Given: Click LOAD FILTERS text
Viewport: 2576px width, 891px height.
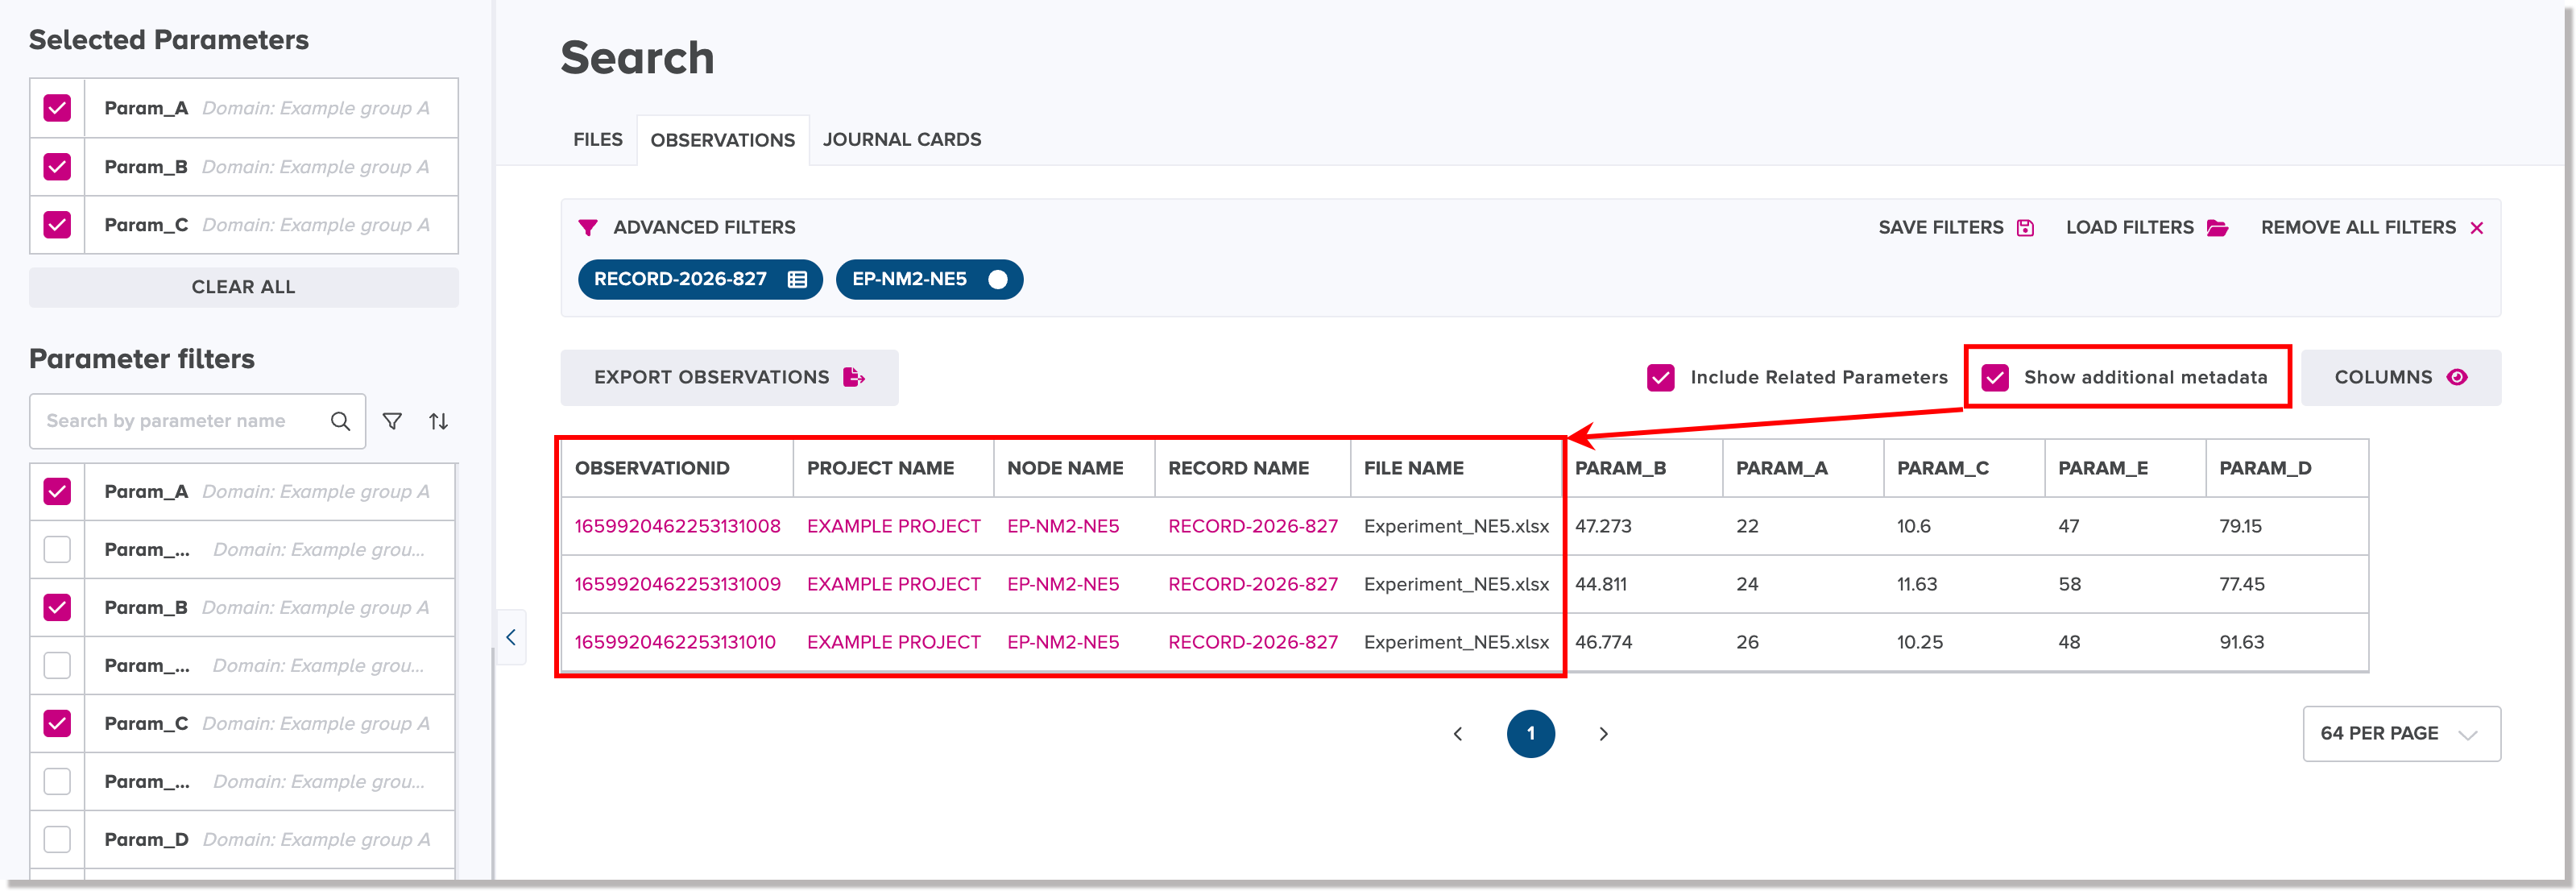Looking at the screenshot, I should coord(2129,228).
